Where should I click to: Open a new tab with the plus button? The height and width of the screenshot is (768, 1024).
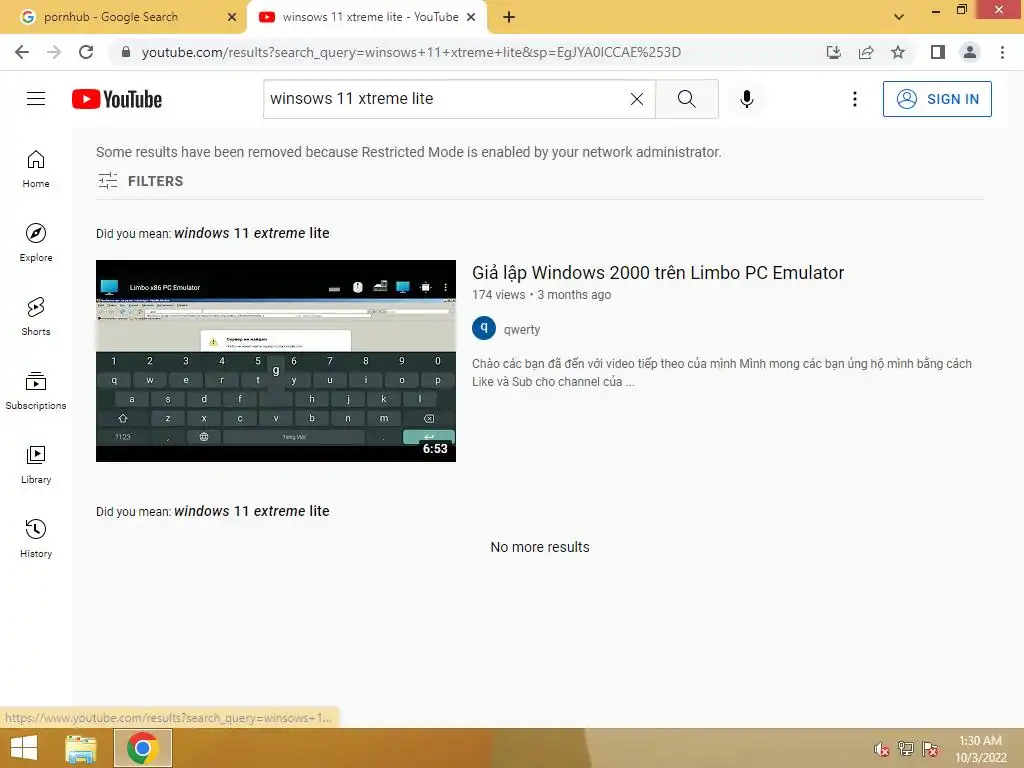click(x=509, y=18)
